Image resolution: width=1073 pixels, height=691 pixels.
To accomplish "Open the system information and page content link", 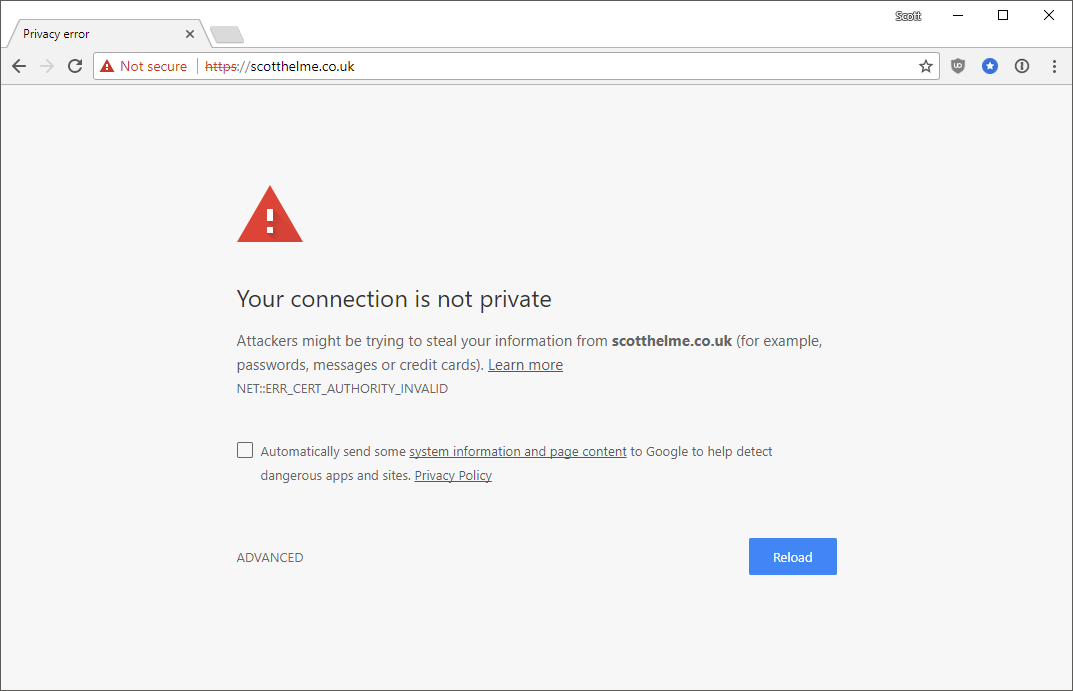I will coord(518,451).
